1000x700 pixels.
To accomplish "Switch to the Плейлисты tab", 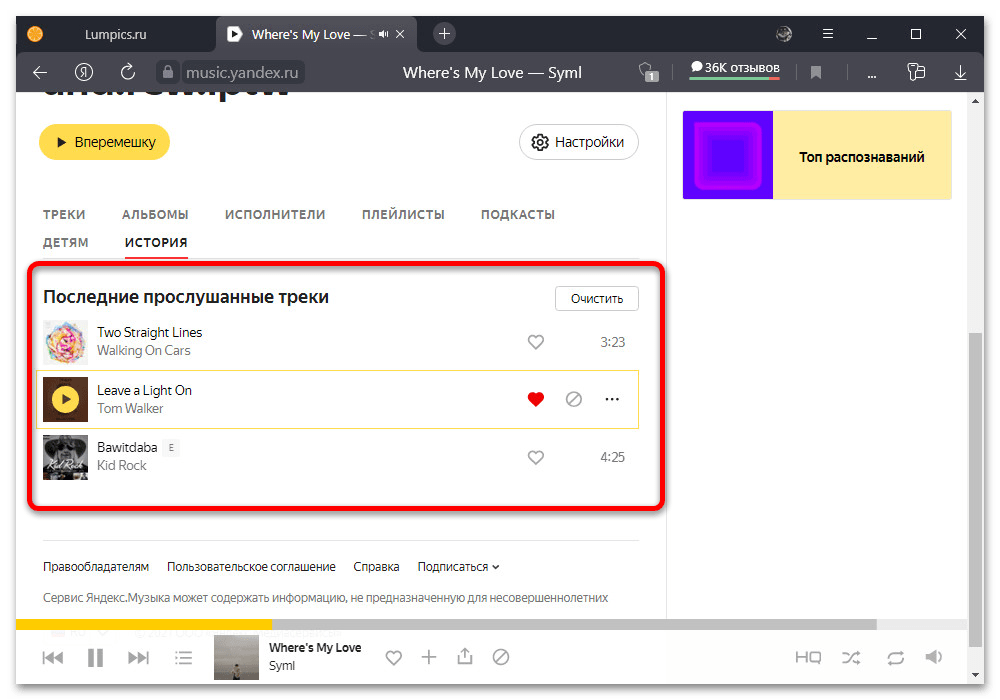I will pos(403,215).
